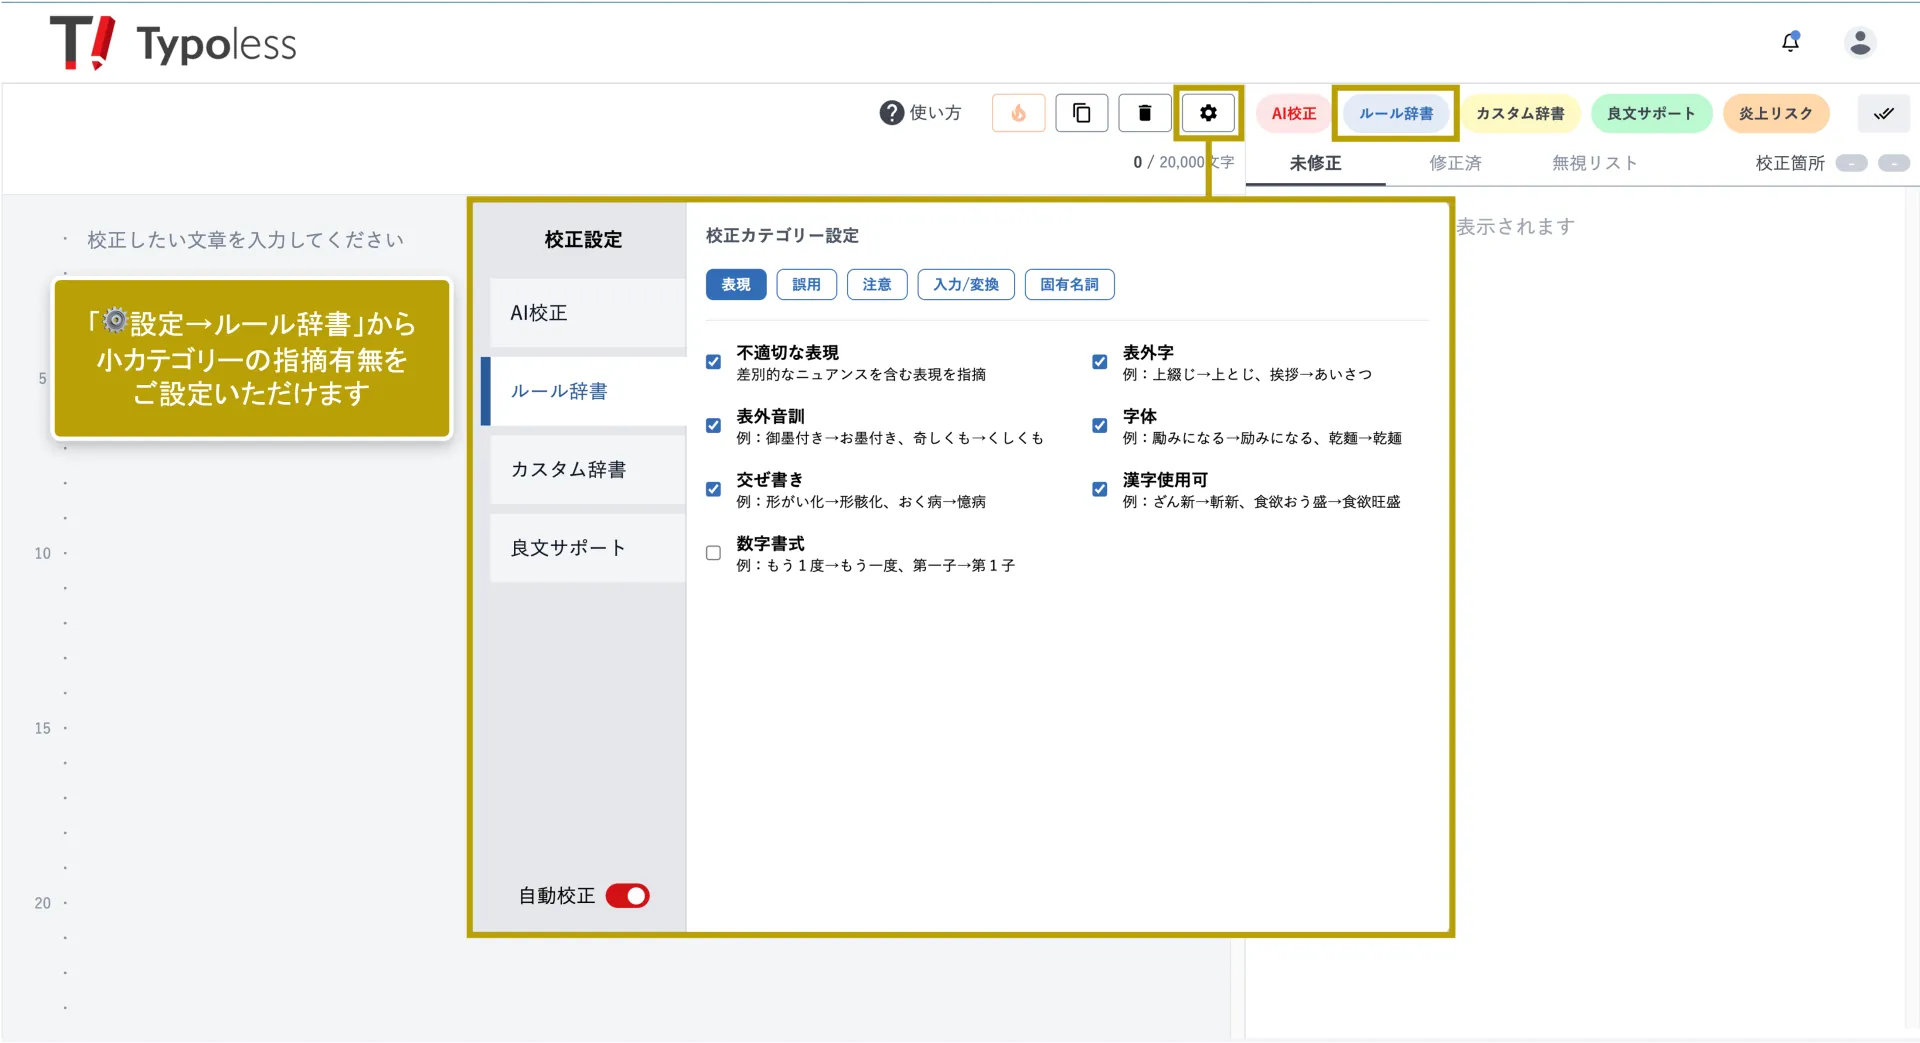Toggle 字体 checkbox
Viewport: 1920px width, 1043px height.
[1099, 426]
